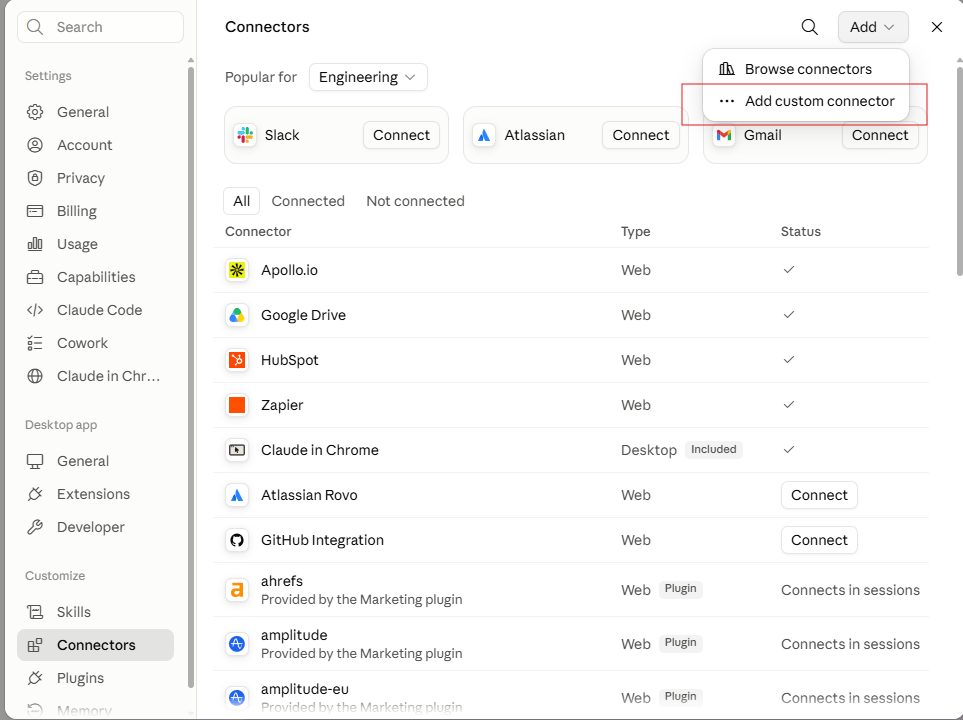
Task: Connect the Slack connector
Action: tap(401, 135)
